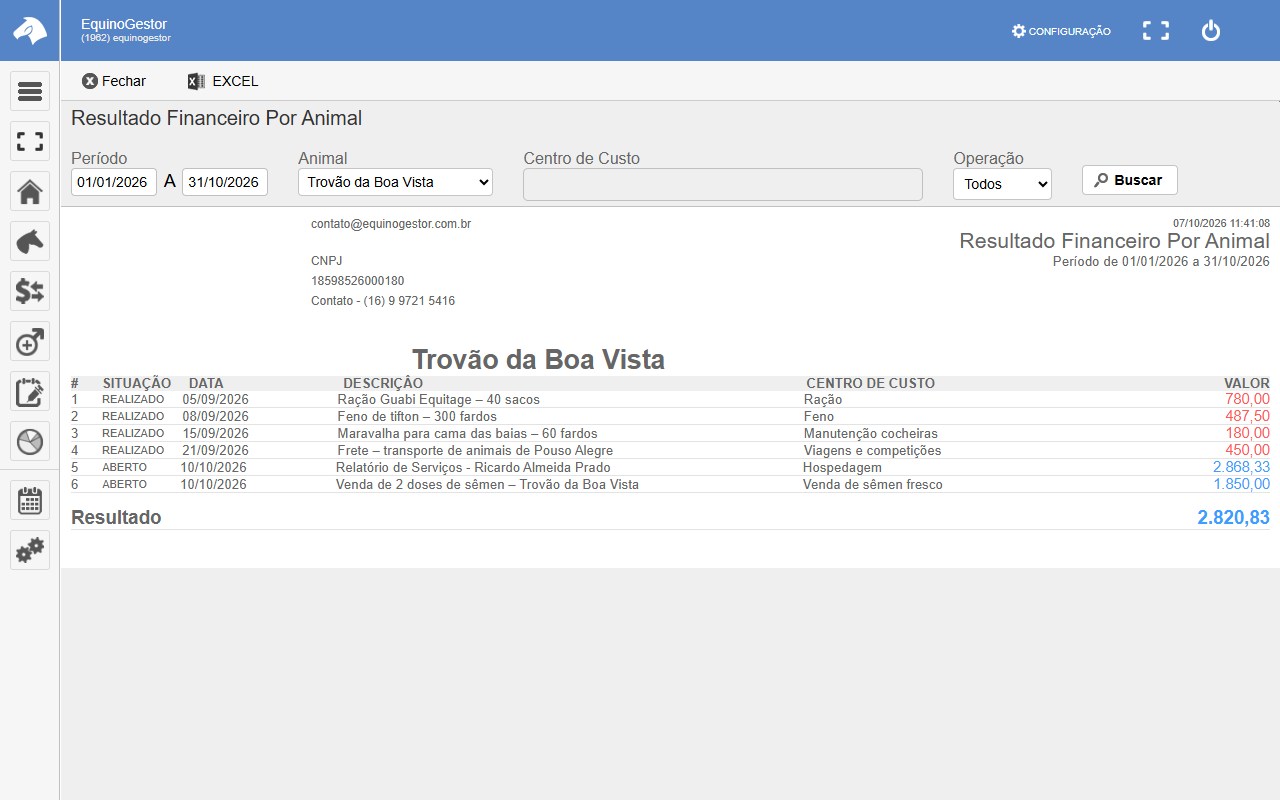
Task: Select row 'Ração Guabi Equitage – 40 sacos'
Action: coord(670,399)
